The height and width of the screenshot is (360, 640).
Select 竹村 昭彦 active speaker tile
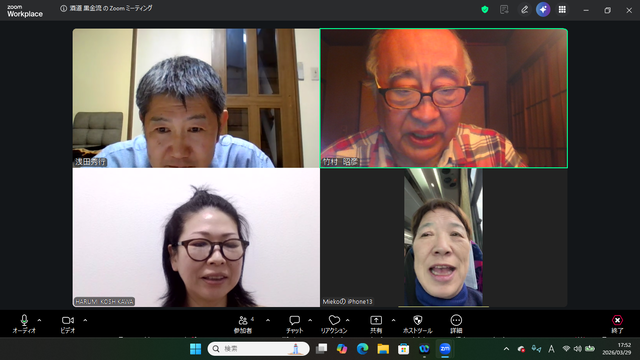point(444,98)
